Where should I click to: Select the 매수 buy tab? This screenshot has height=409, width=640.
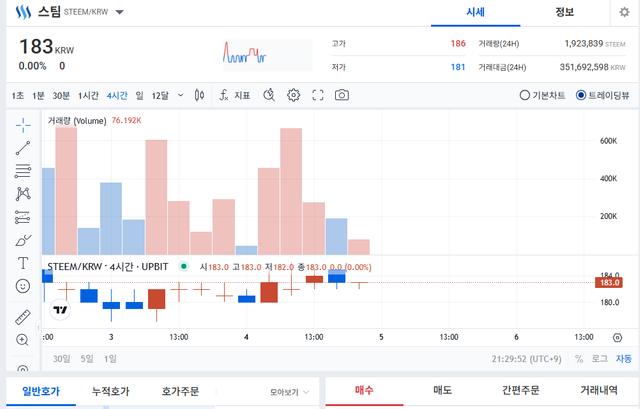pos(364,390)
